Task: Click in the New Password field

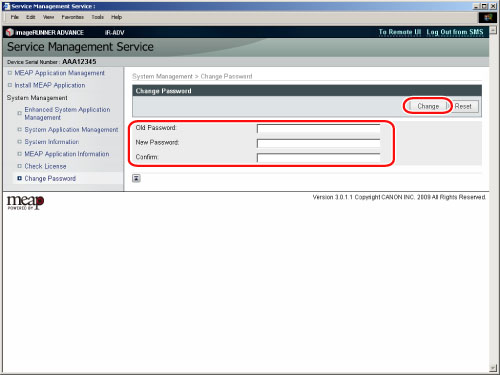Action: click(x=318, y=143)
